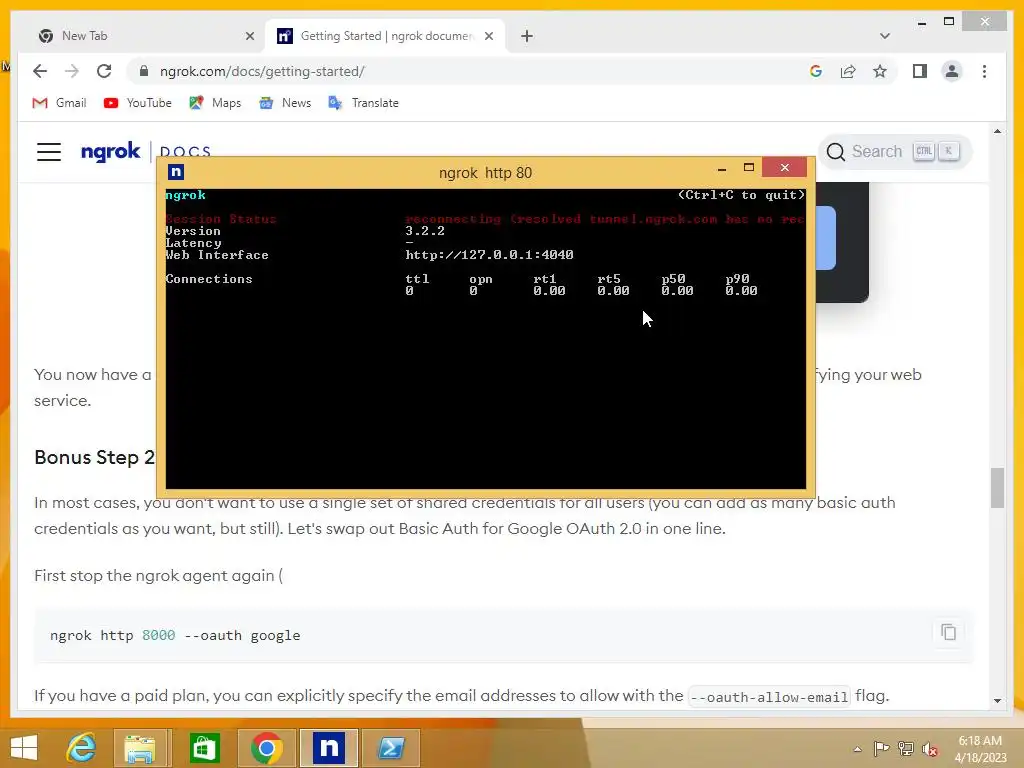Copy the ngrok http 8000 code snippet

click(x=948, y=632)
